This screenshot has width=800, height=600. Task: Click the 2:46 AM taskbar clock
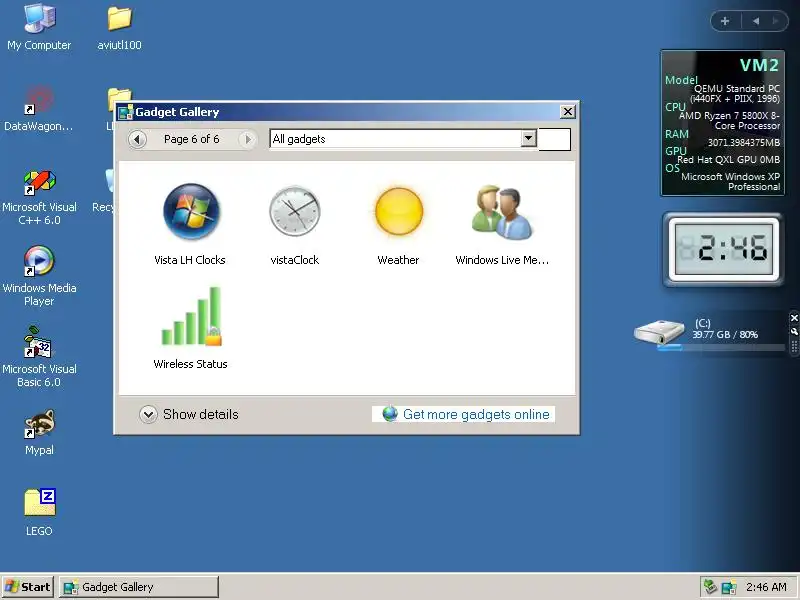766,587
